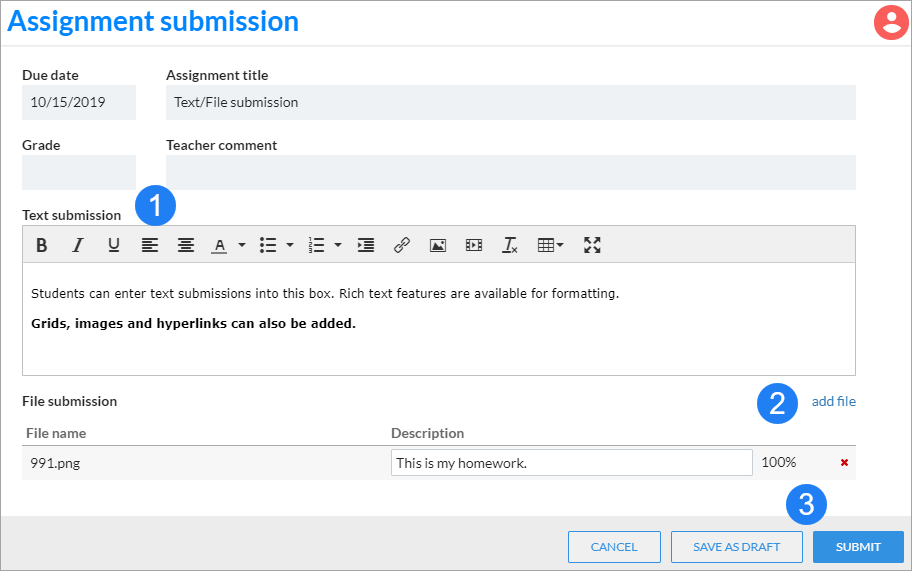Screen dimensions: 912x571
Task: Insert a video/media clip
Action: pos(474,245)
